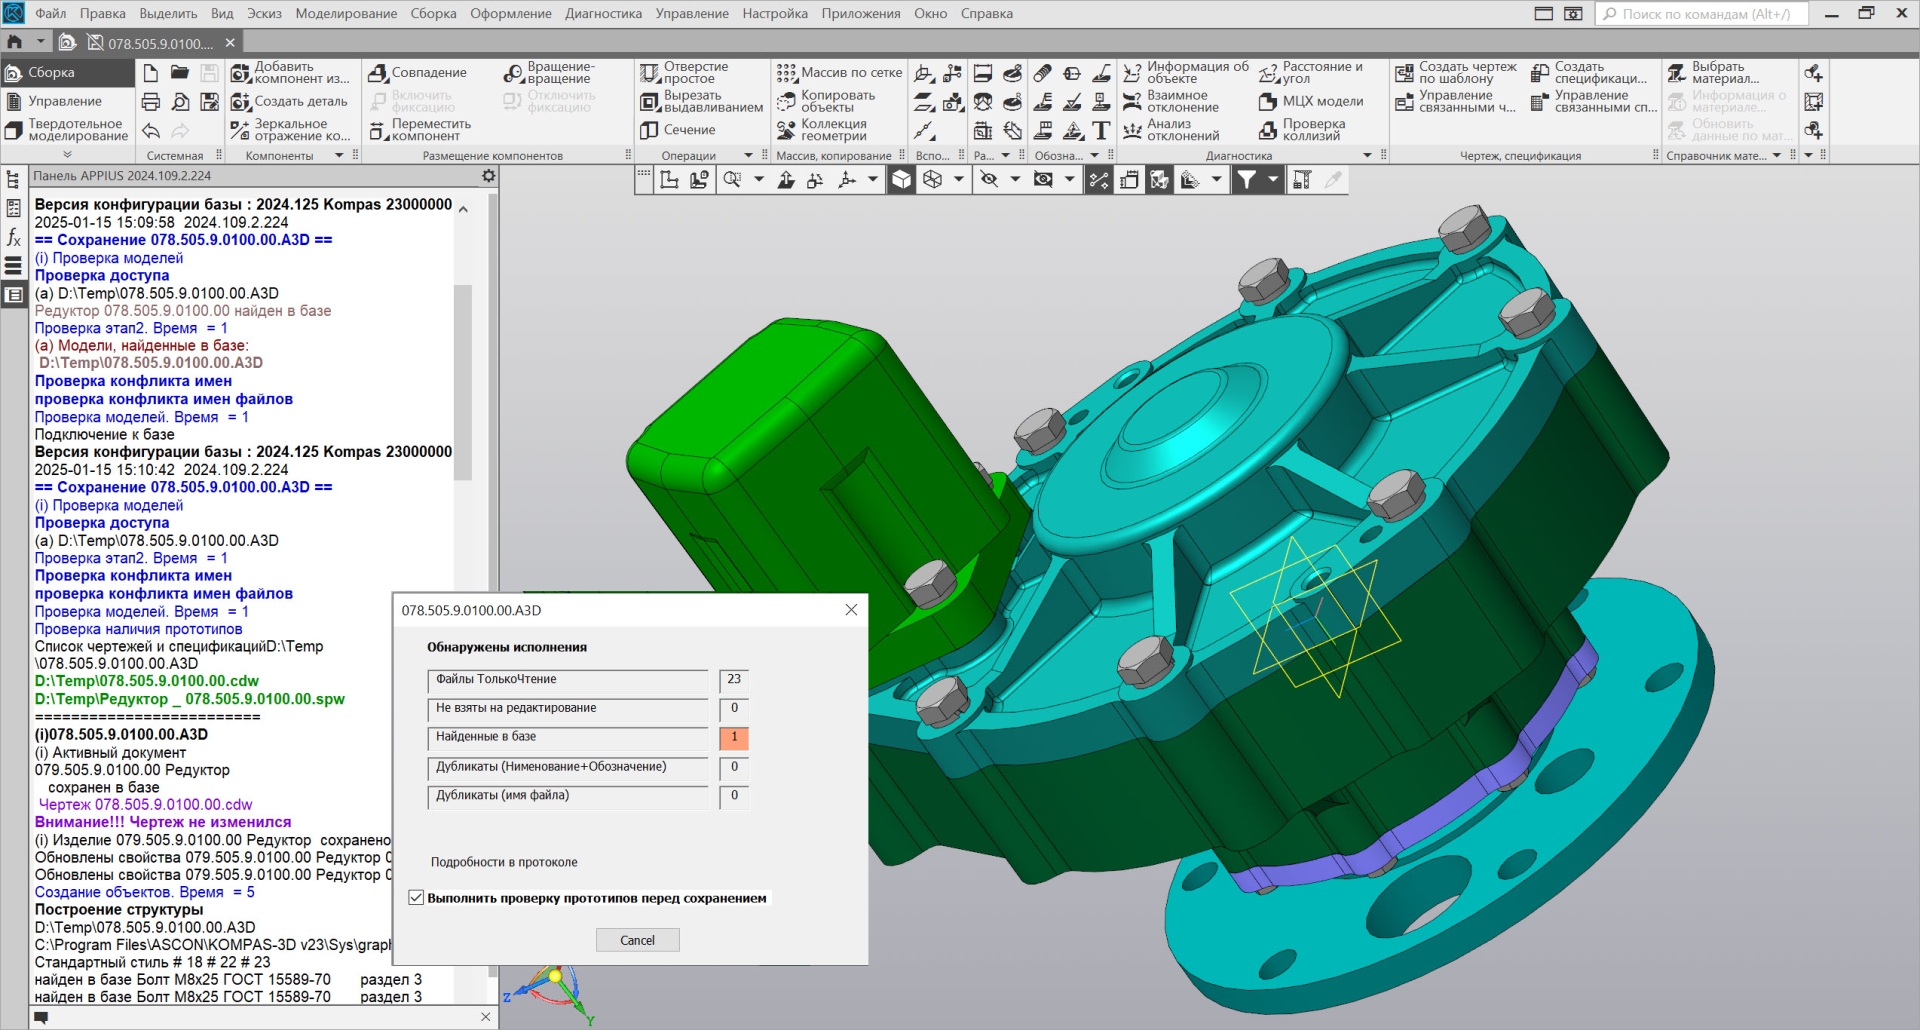Image resolution: width=1920 pixels, height=1030 pixels.
Task: Open the filter funnel dropdown arrow
Action: coord(1273,180)
